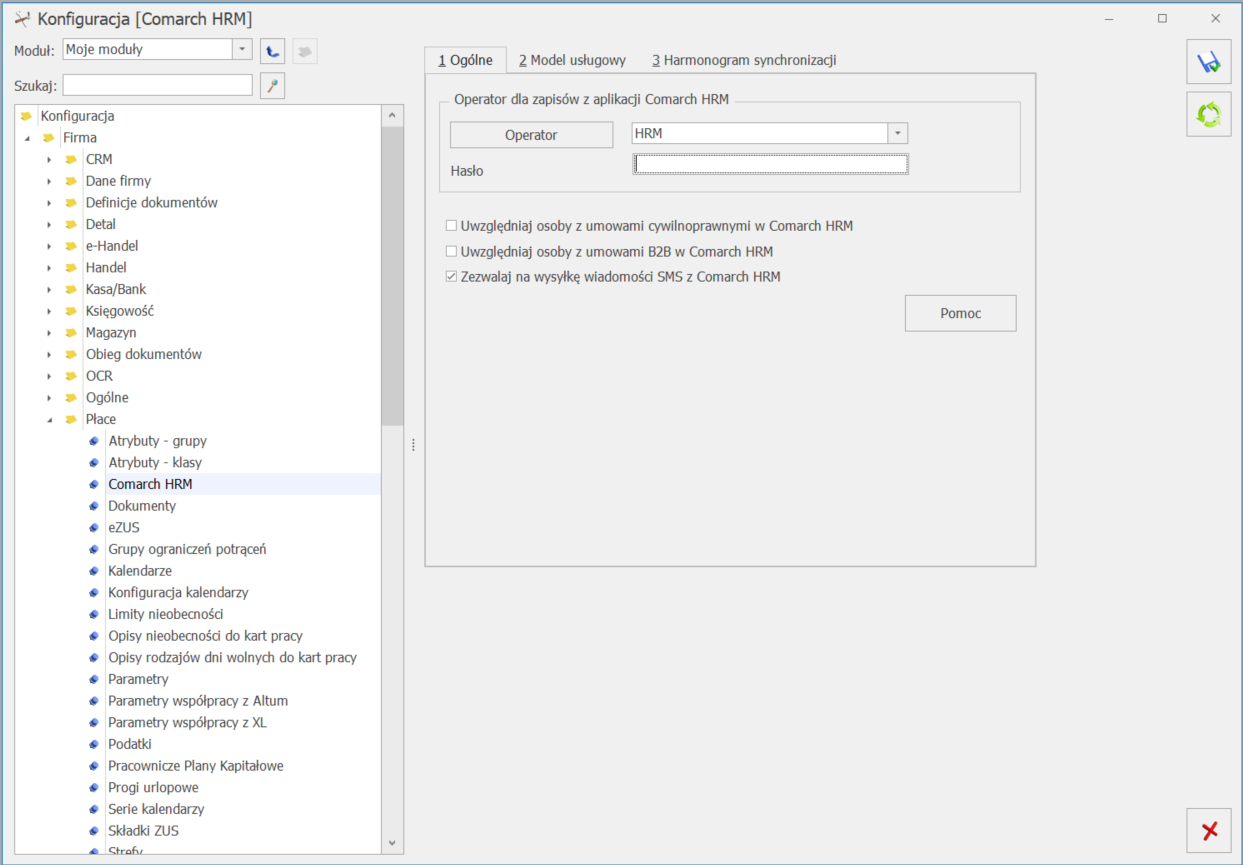Click the blue item icon beside eZUS
Screen dimensions: 1243x865
click(x=94, y=528)
